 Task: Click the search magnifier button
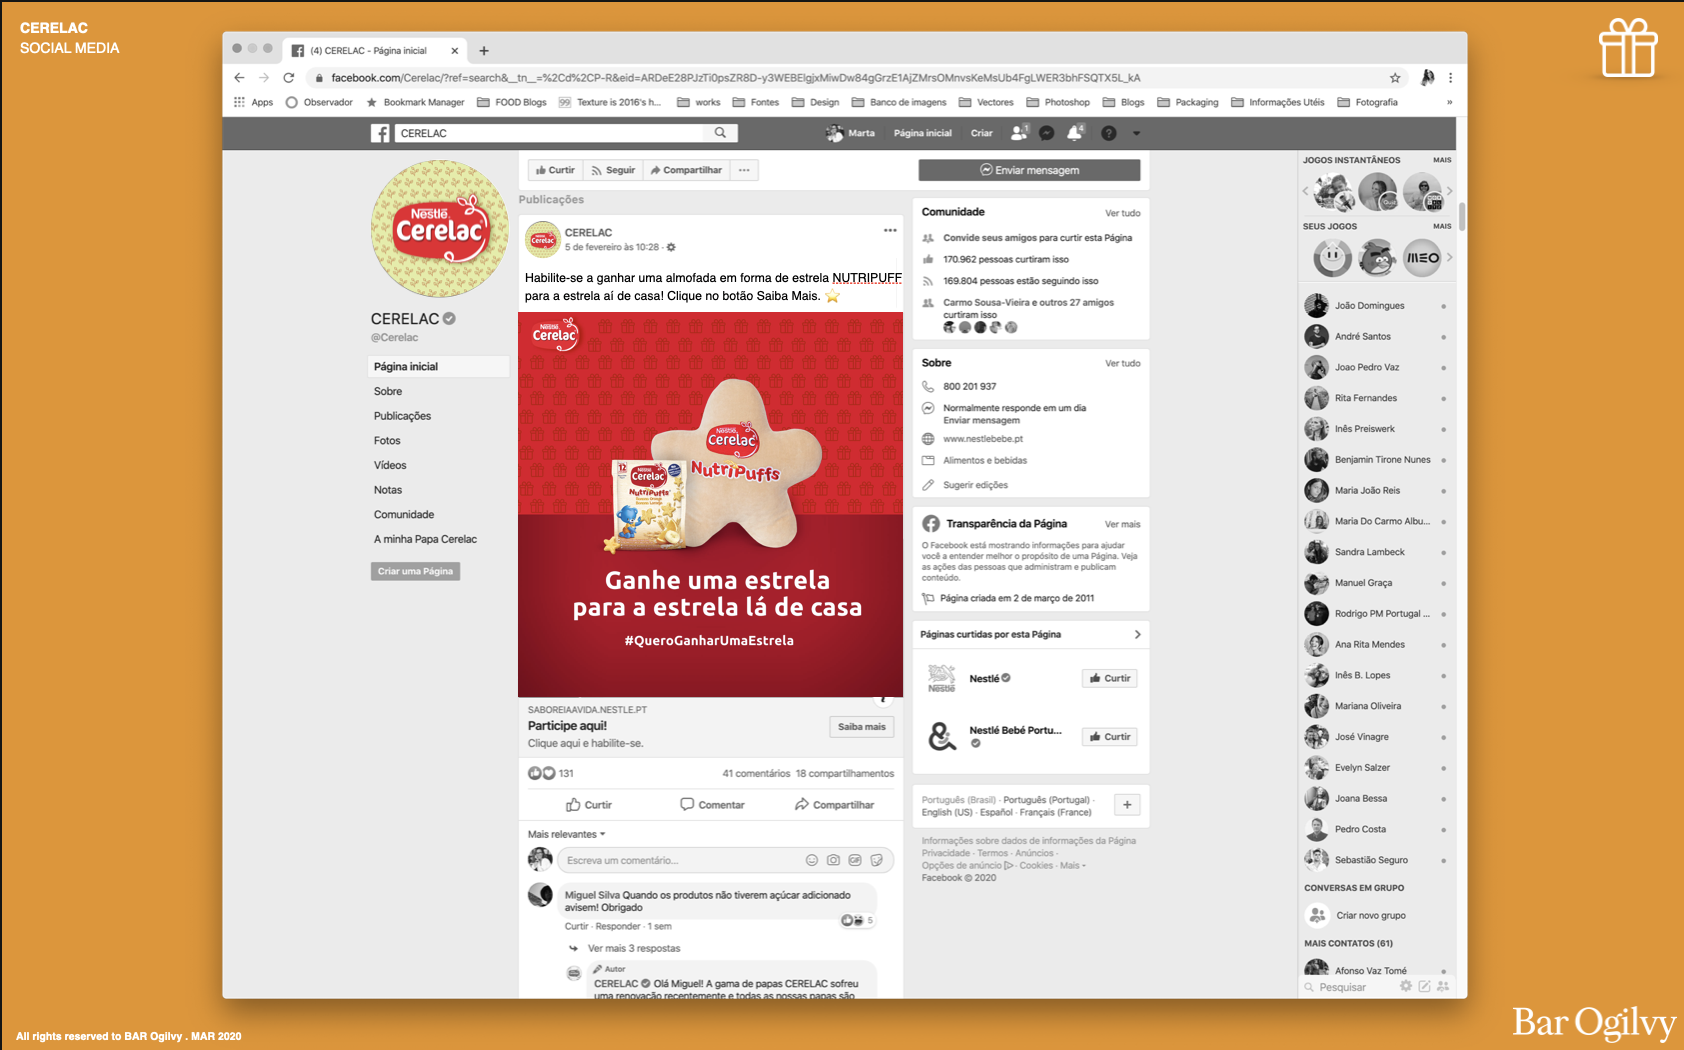720,133
